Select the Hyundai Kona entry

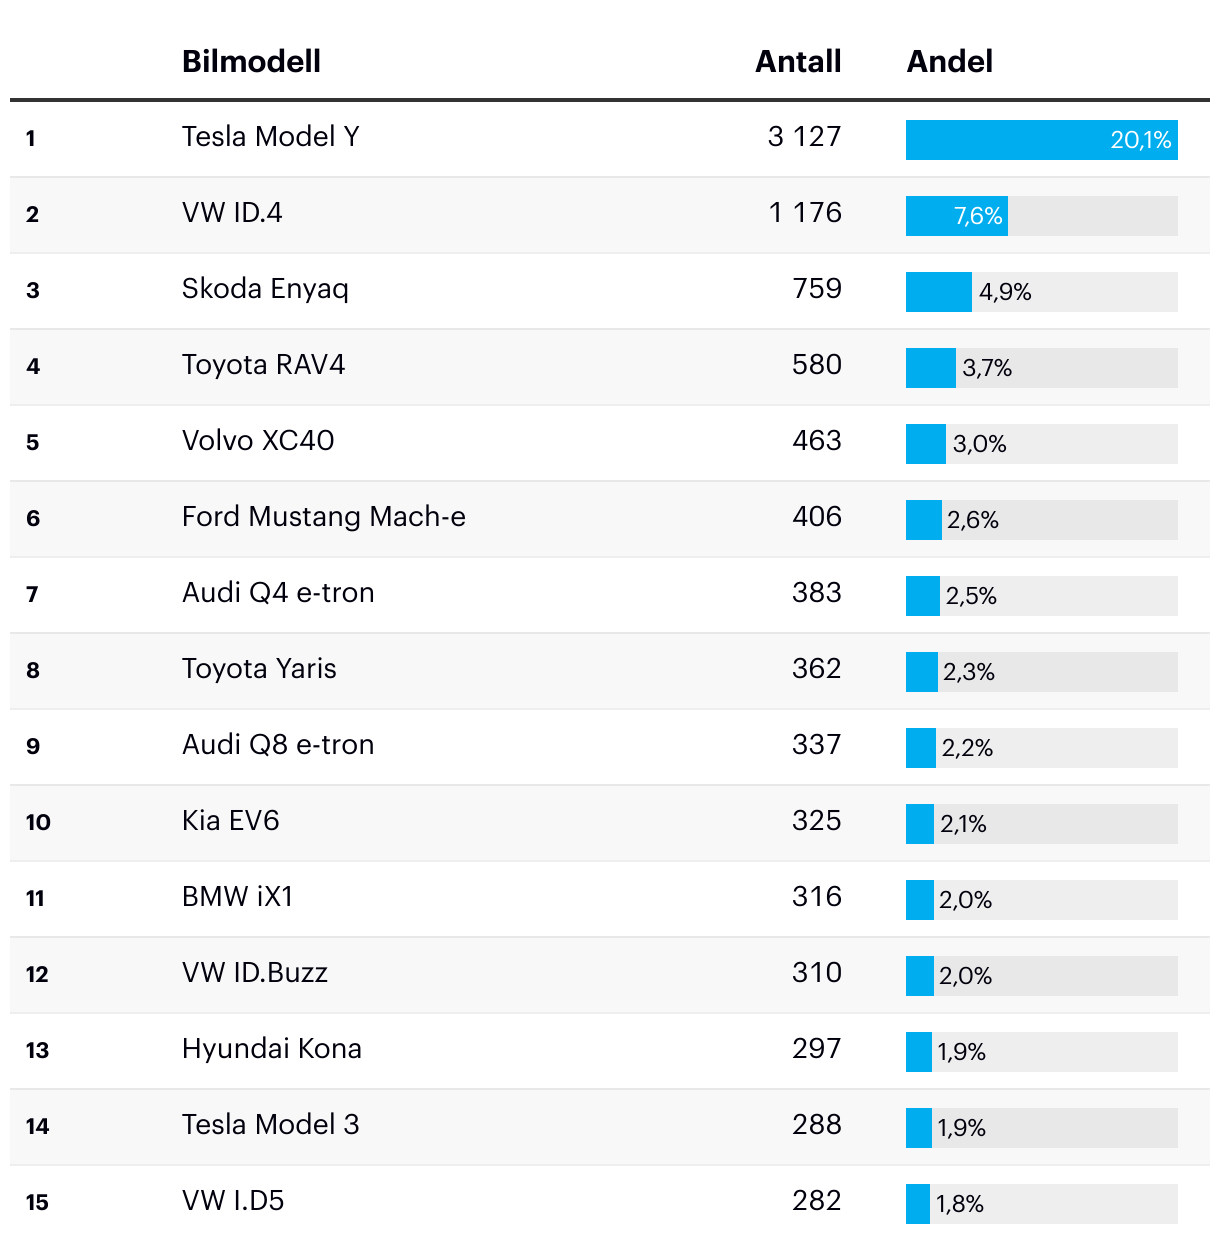pyautogui.click(x=271, y=1049)
